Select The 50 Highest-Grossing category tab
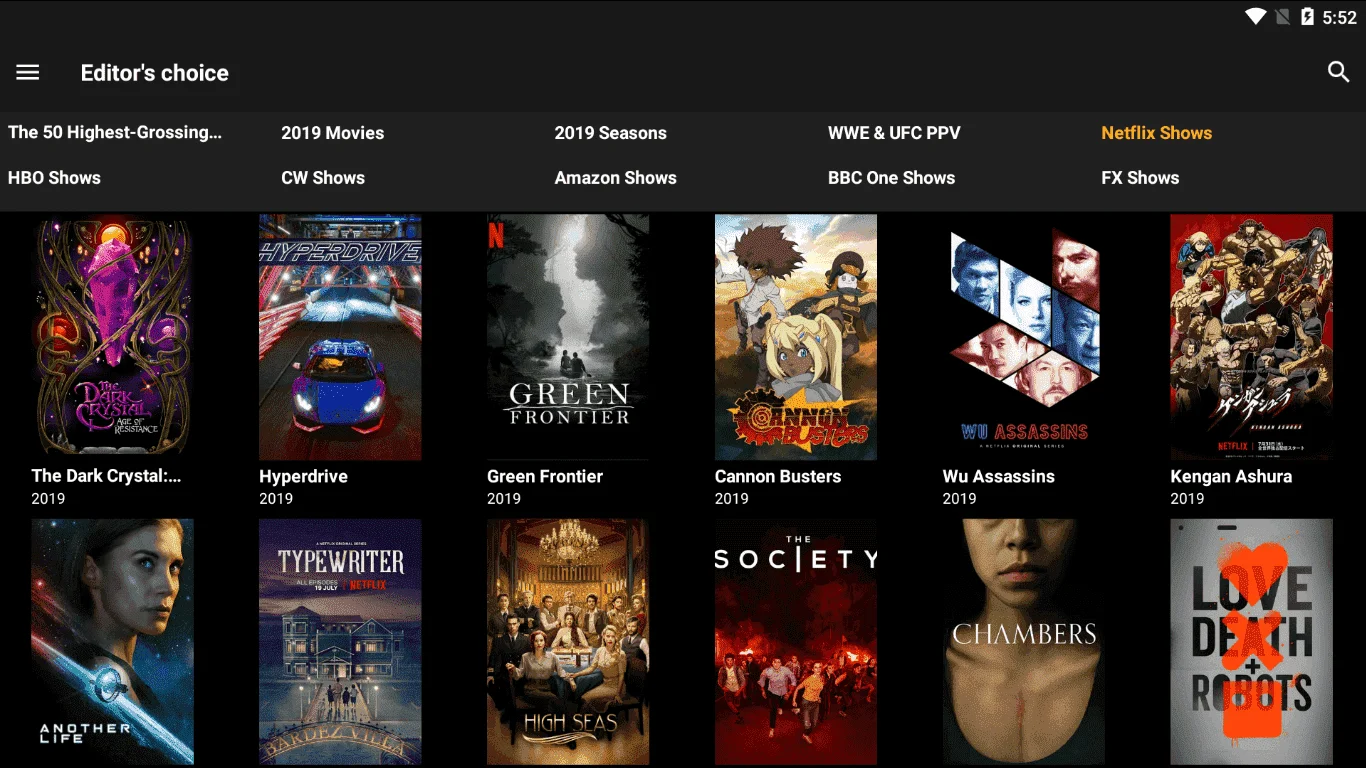Viewport: 1366px width, 768px height. pyautogui.click(x=115, y=132)
